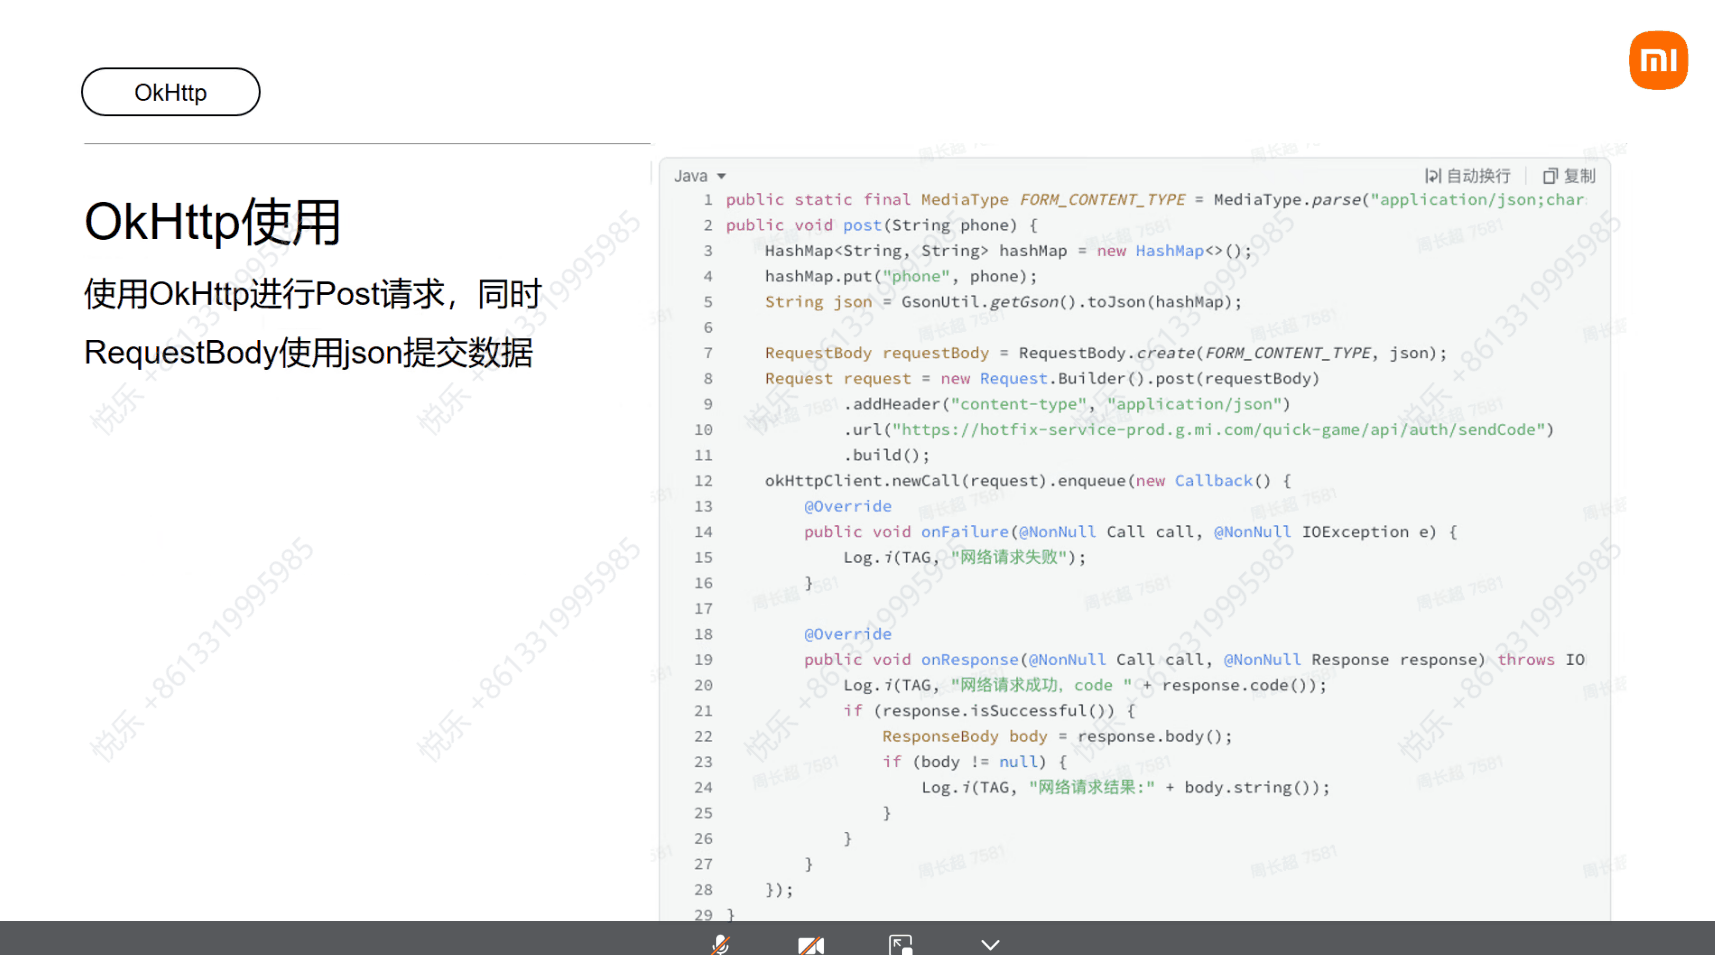Toggle 自动换行 auto-wrap for the code block
The height and width of the screenshot is (955, 1715).
(1467, 176)
